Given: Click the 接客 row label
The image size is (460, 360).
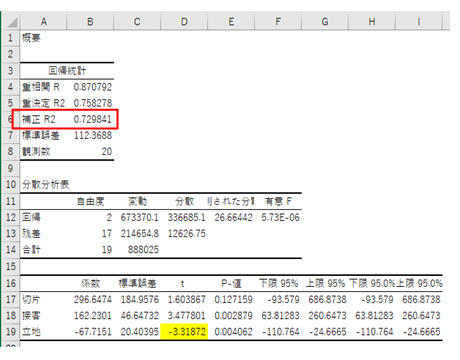Looking at the screenshot, I should 31,315.
